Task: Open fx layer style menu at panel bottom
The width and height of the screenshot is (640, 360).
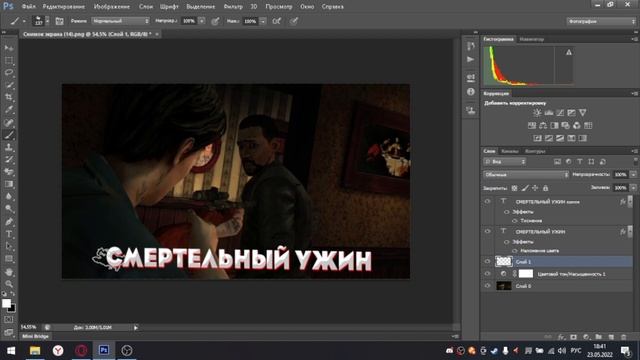Action: pos(561,337)
